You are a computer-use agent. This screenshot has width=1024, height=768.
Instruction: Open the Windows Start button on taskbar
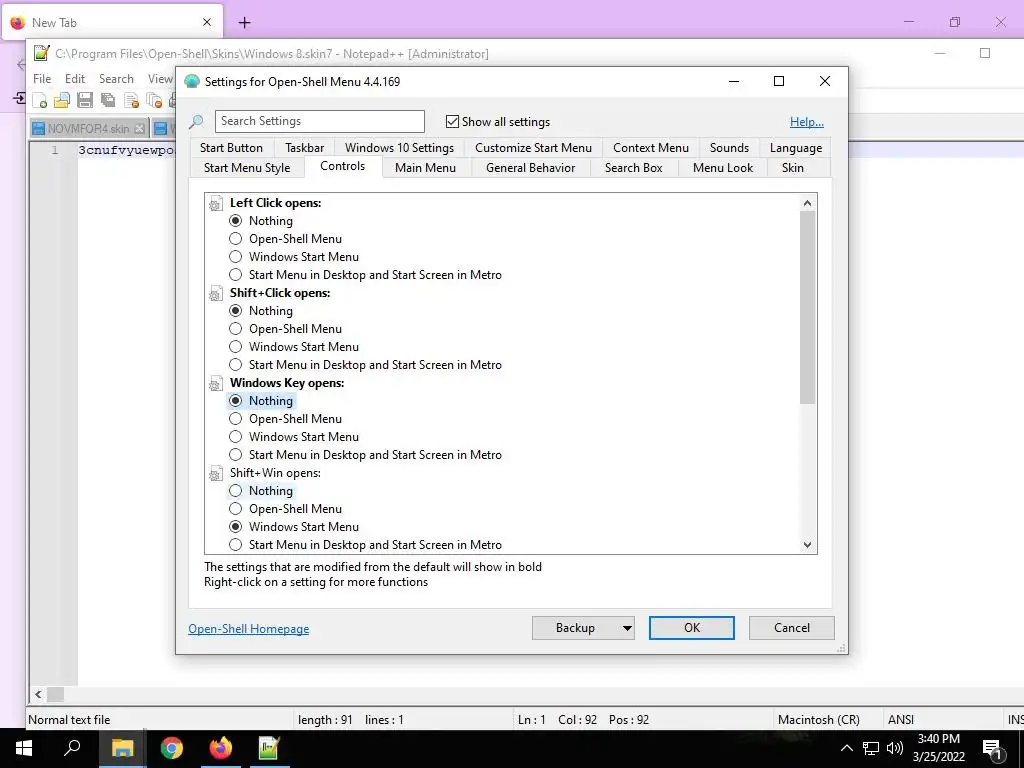(24, 748)
